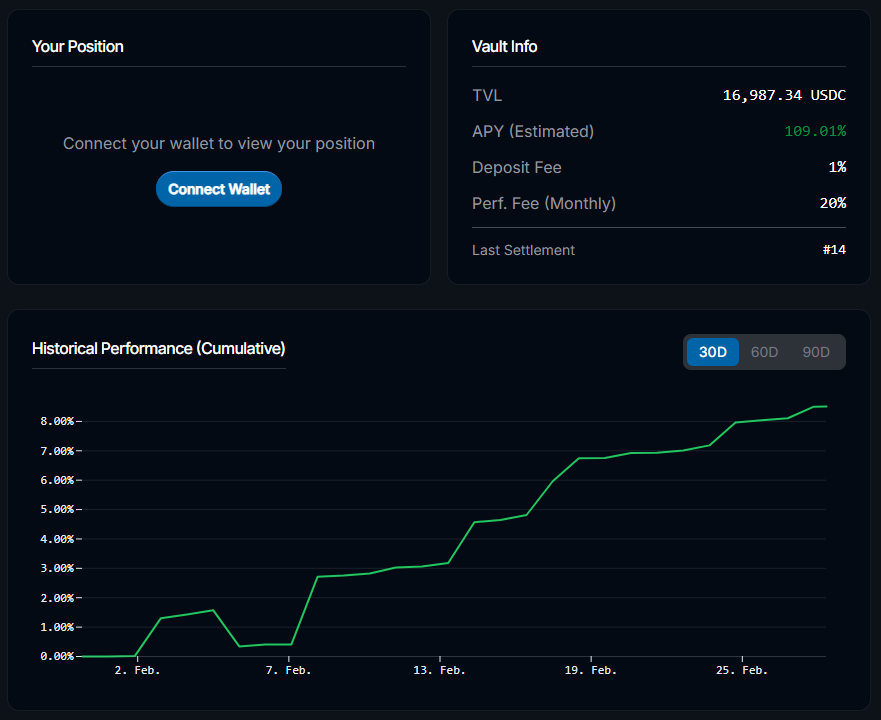The image size is (881, 720).
Task: Click the Last Settlement number #14
Action: [834, 250]
